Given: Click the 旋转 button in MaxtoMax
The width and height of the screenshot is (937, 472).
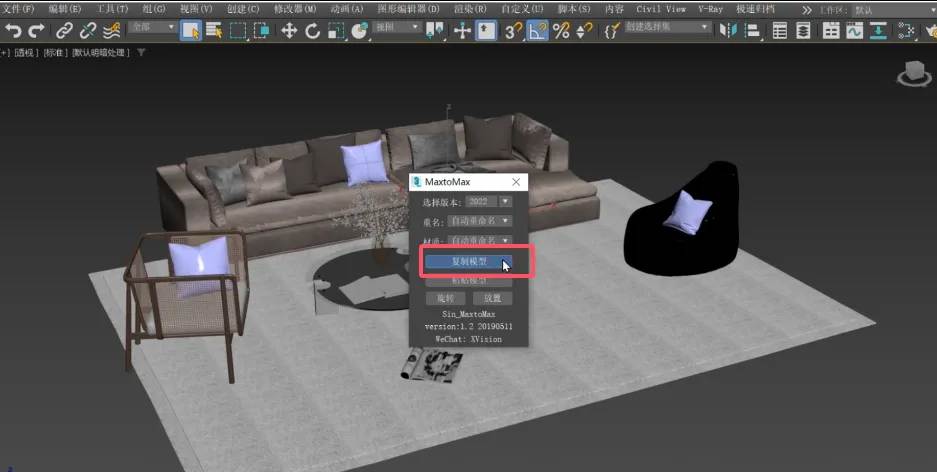Looking at the screenshot, I should pos(445,298).
